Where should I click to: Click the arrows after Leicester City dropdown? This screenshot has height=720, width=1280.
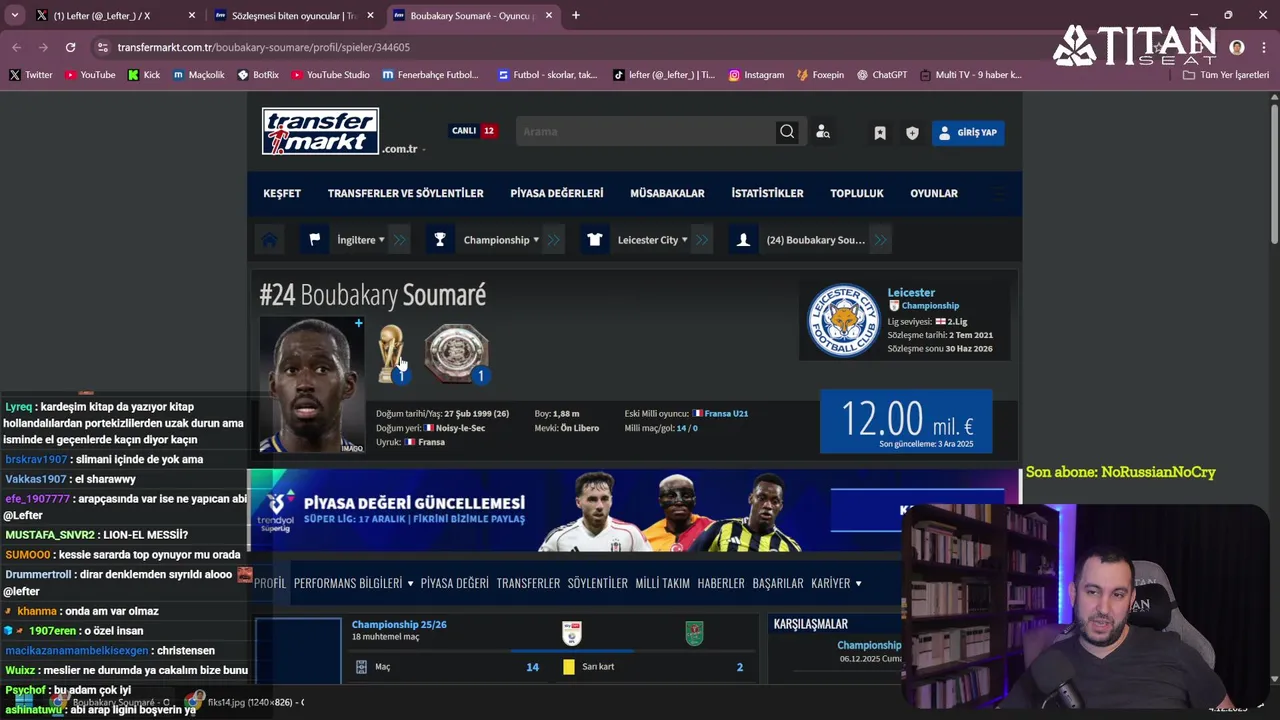tap(702, 240)
